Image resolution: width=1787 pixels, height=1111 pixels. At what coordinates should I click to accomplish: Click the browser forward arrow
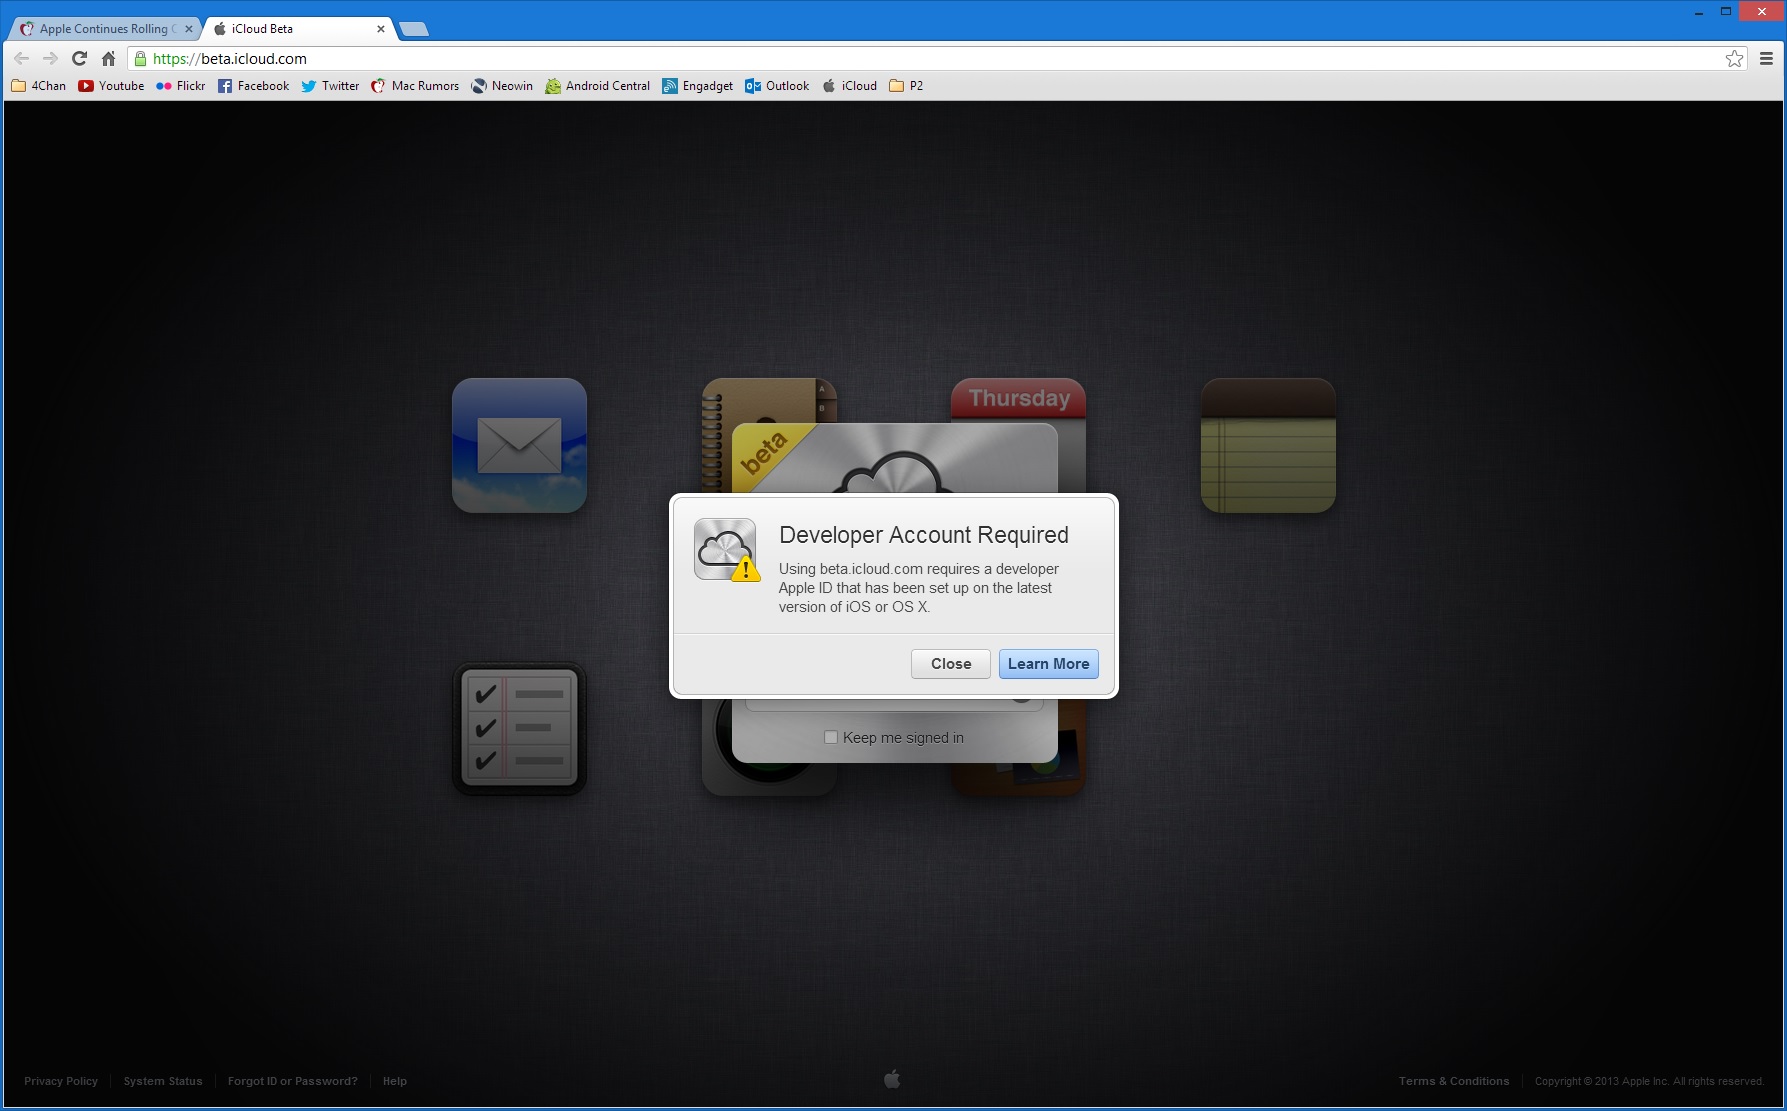coord(50,59)
